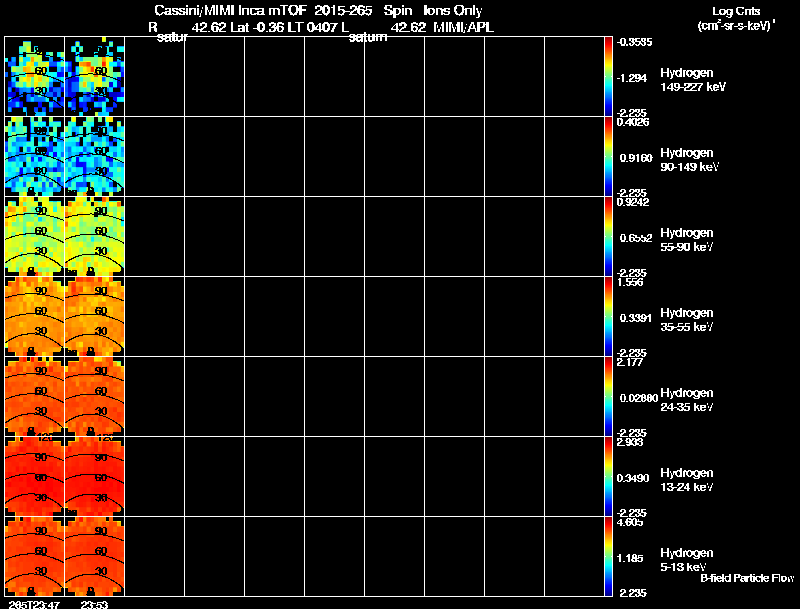Click the Hydrogen 24-35 keV panel at 23:53
Image resolution: width=800 pixels, height=609 pixels.
click(x=94, y=397)
